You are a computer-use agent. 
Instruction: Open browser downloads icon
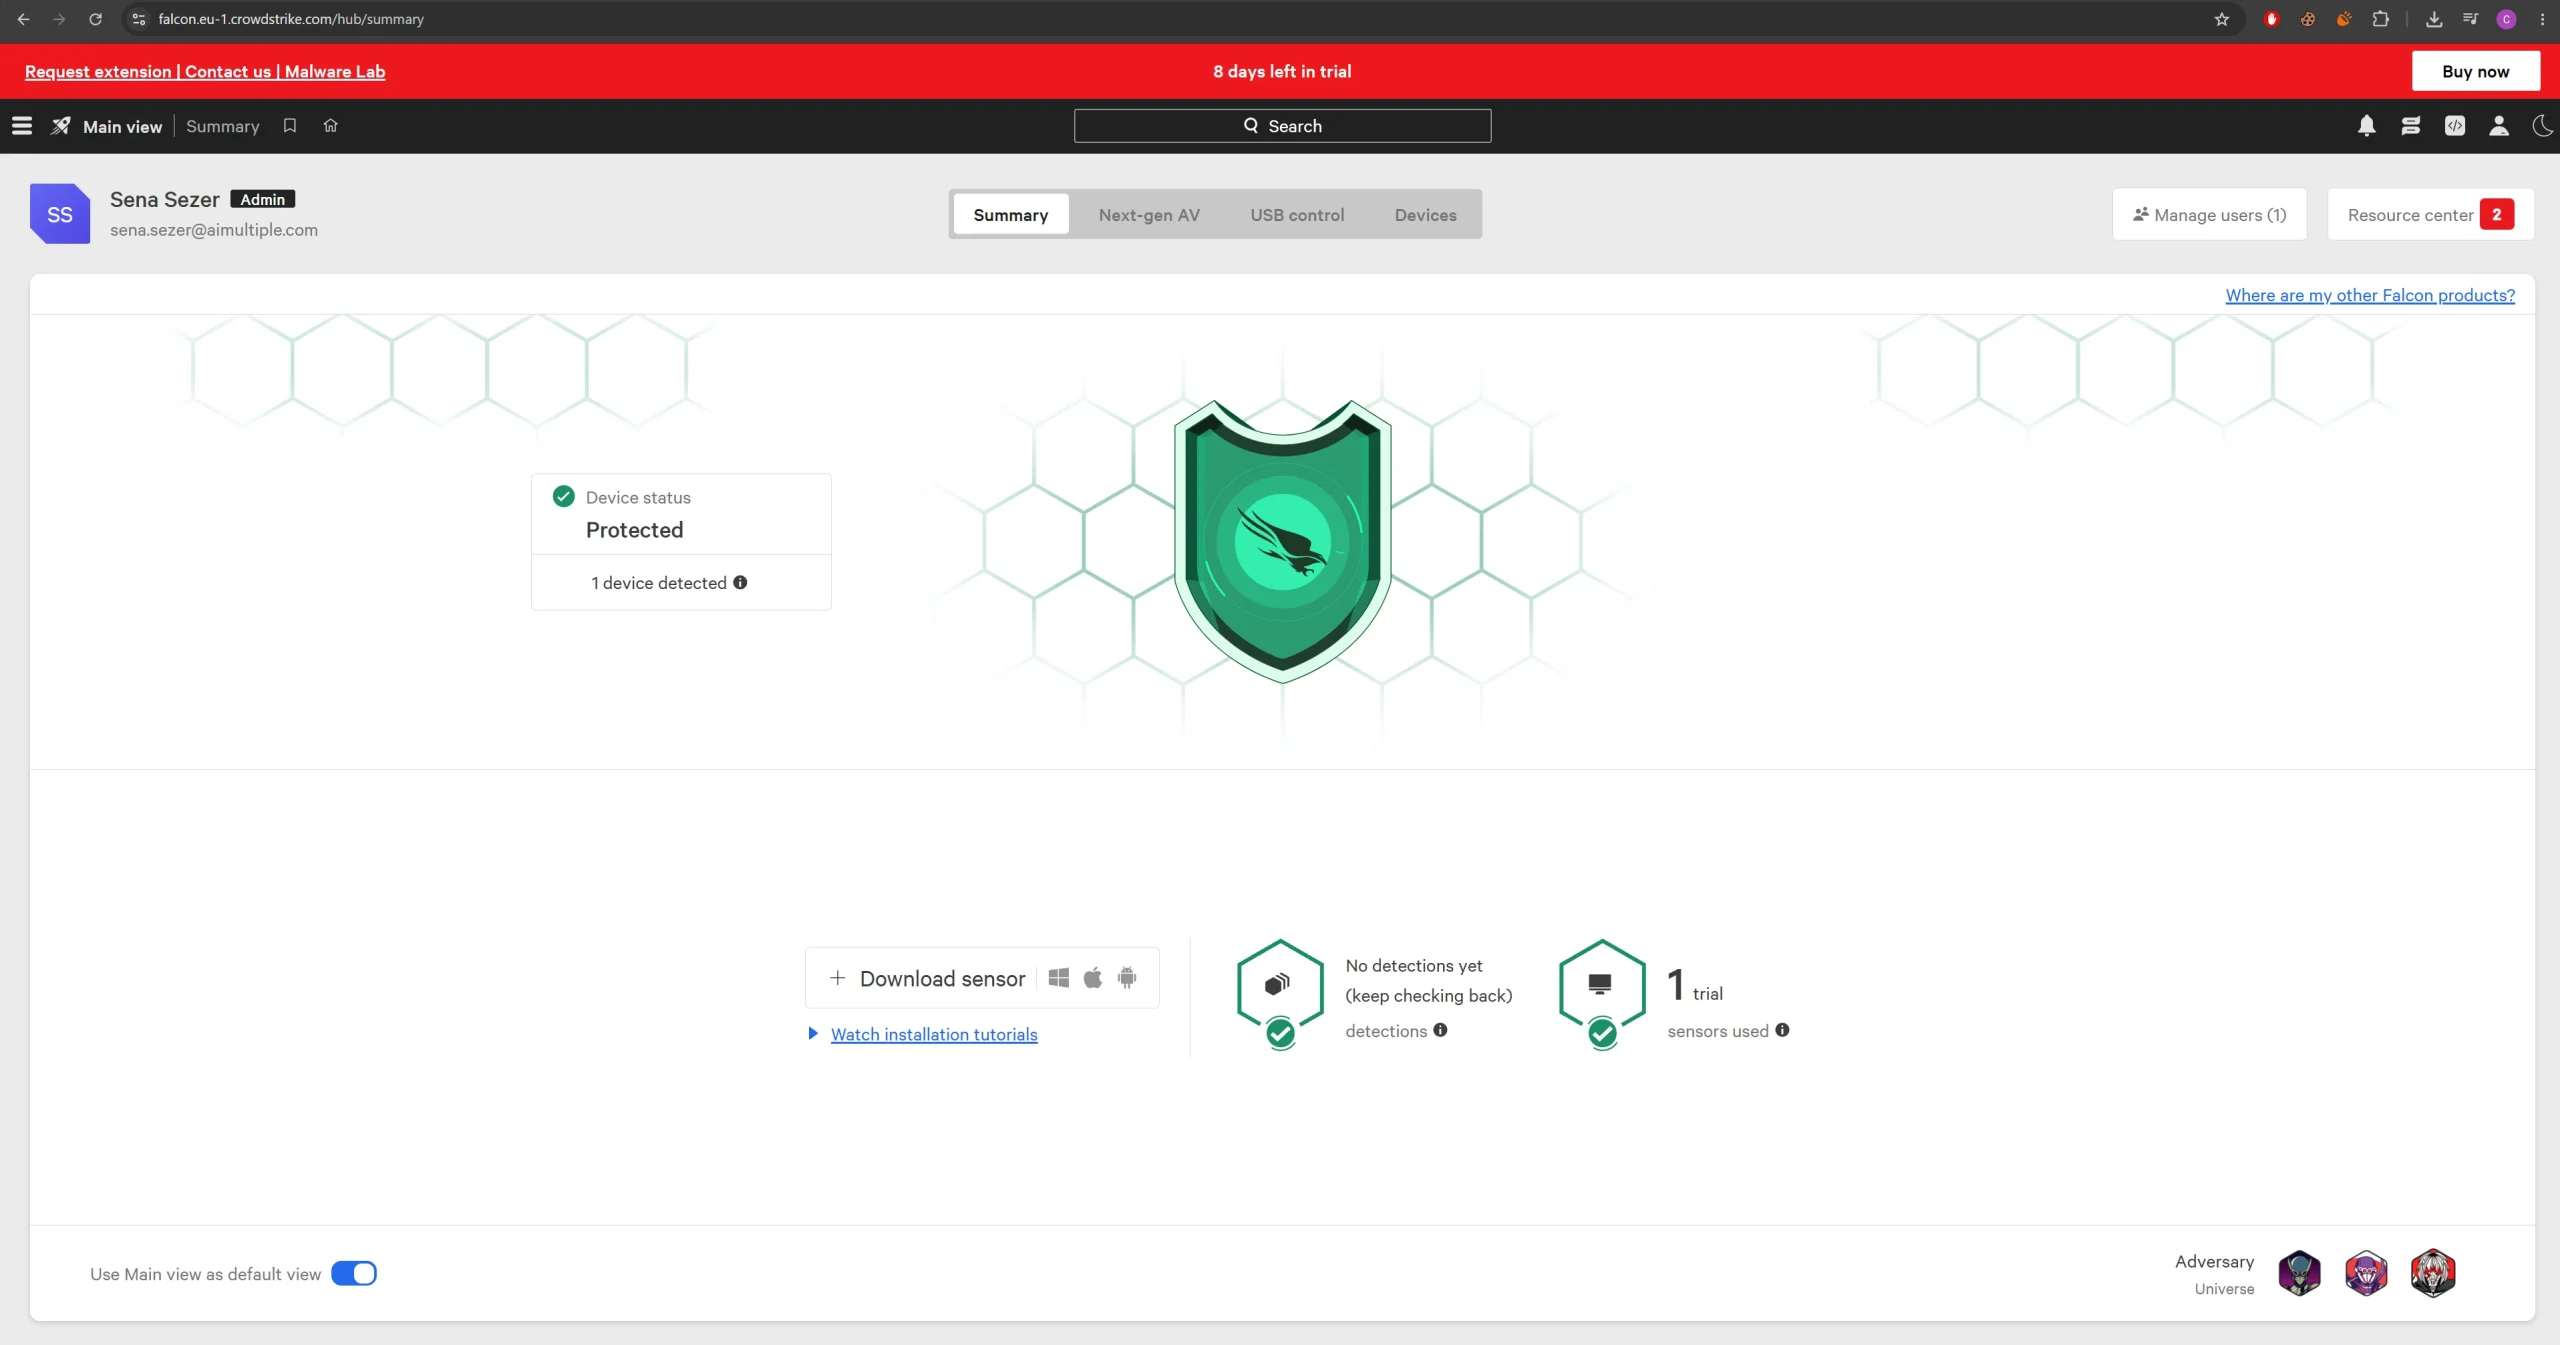tap(2434, 19)
